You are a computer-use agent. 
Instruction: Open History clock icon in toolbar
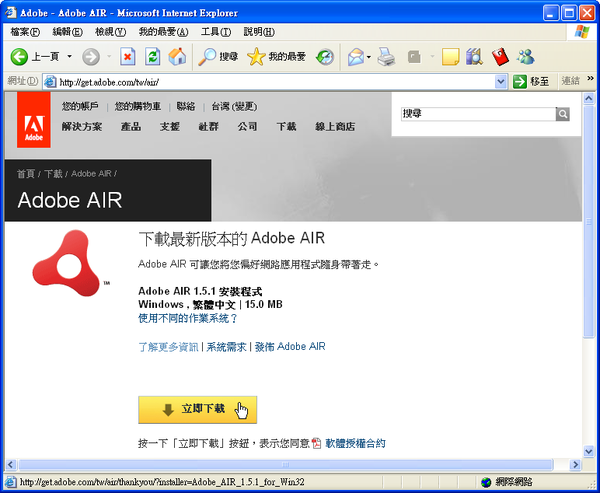pos(325,57)
